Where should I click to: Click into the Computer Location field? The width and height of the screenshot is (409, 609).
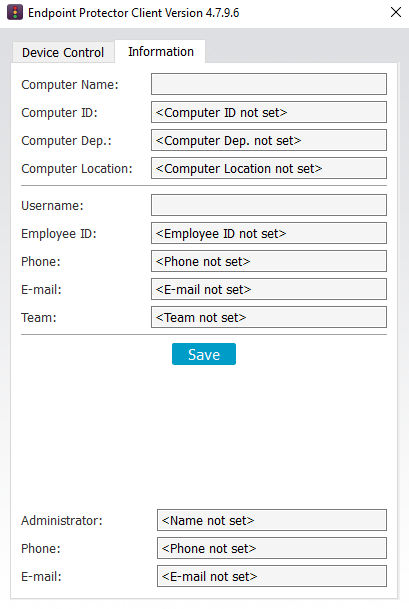[x=269, y=168]
